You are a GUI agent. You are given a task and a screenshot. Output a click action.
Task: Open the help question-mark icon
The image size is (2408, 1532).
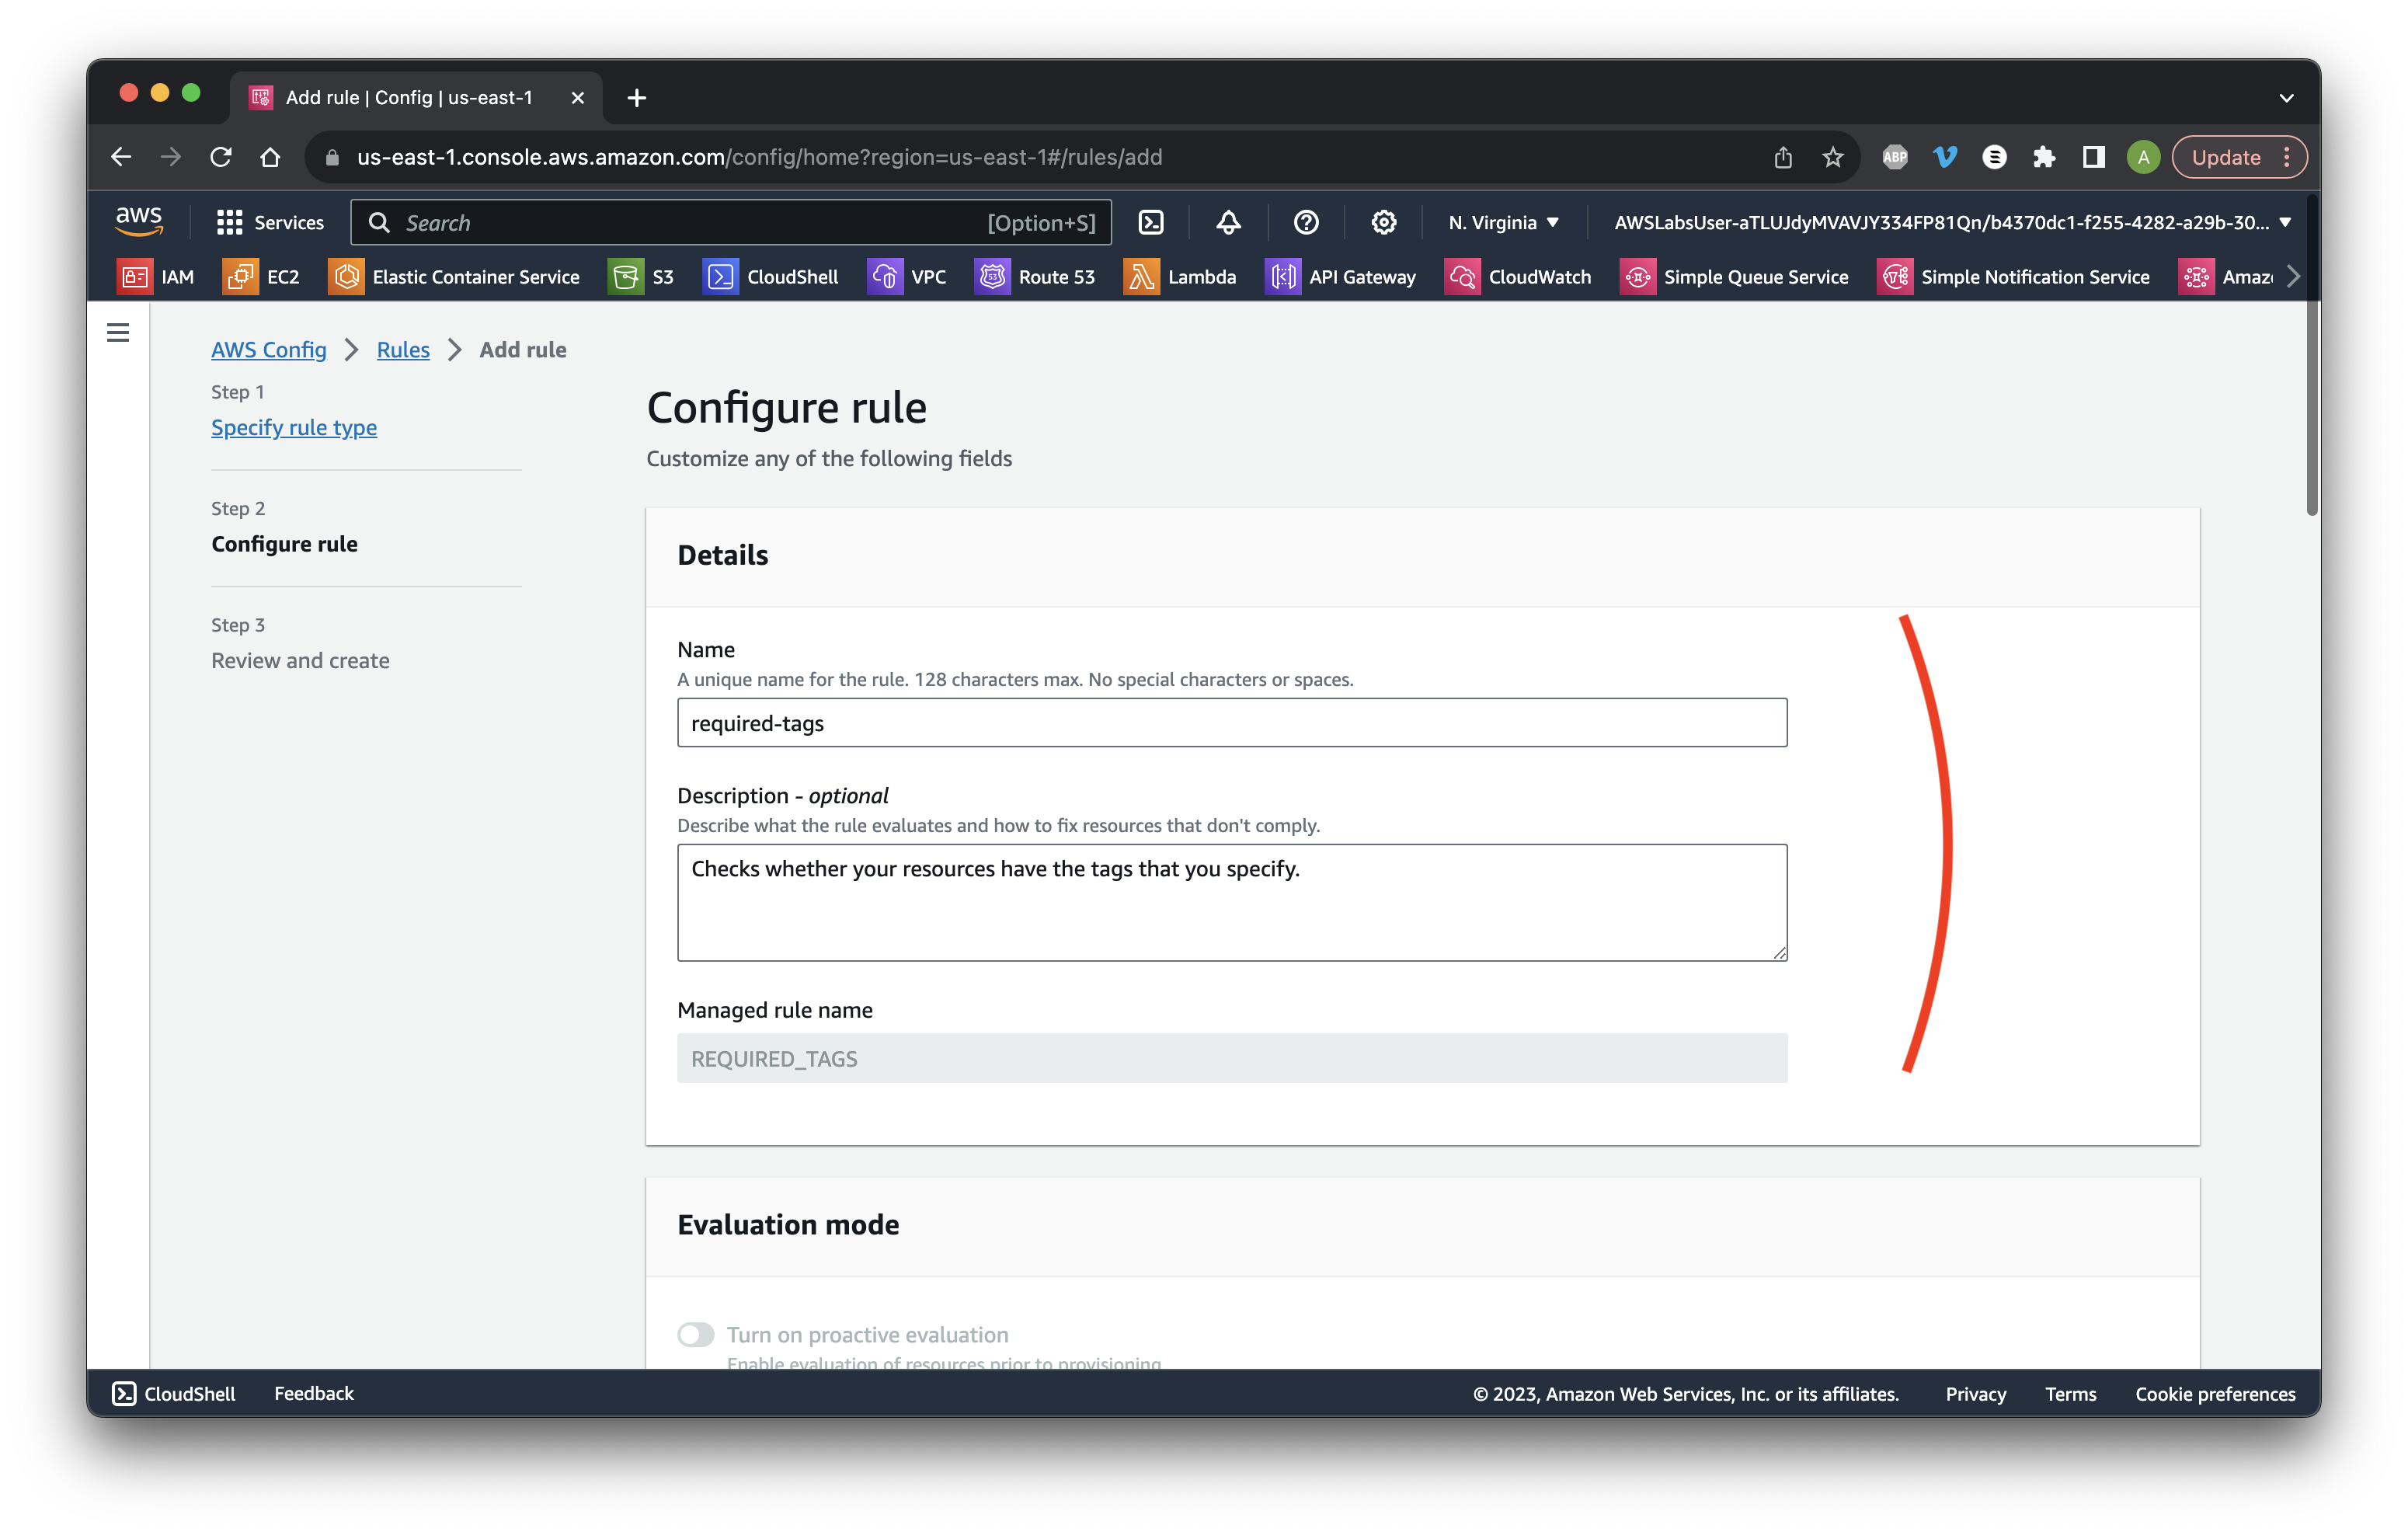[1305, 222]
